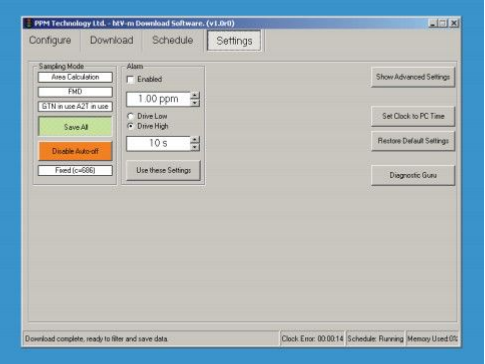Viewport: 485px width, 364px height.
Task: Select the Settings tab
Action: click(234, 41)
